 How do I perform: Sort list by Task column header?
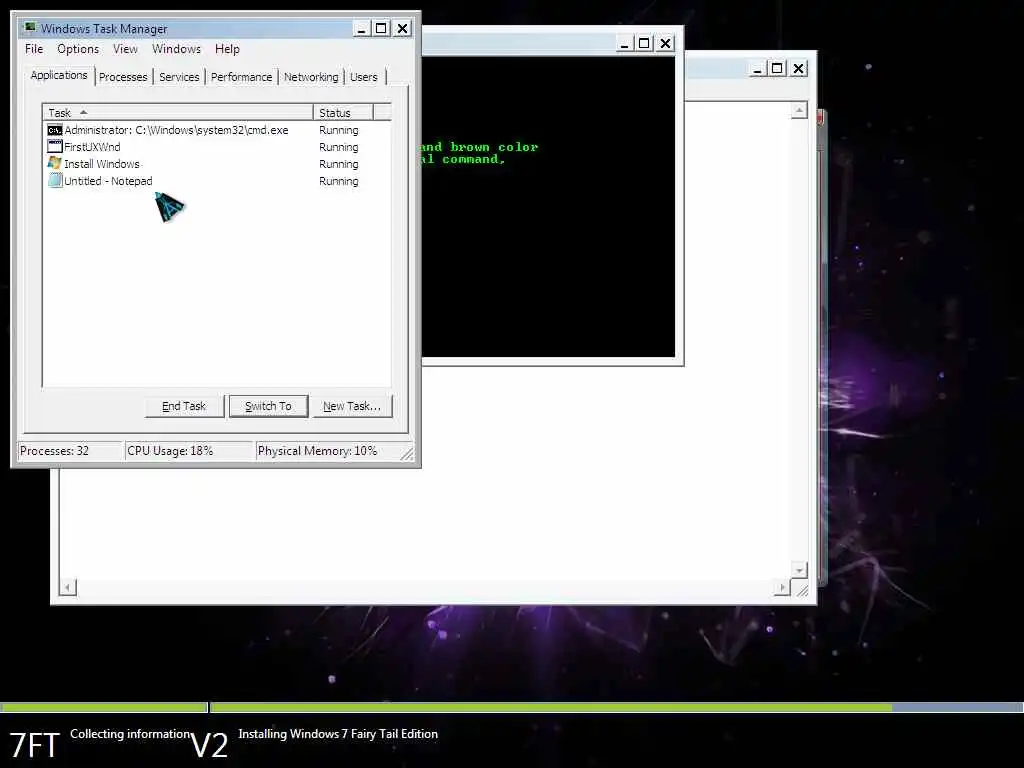178,112
